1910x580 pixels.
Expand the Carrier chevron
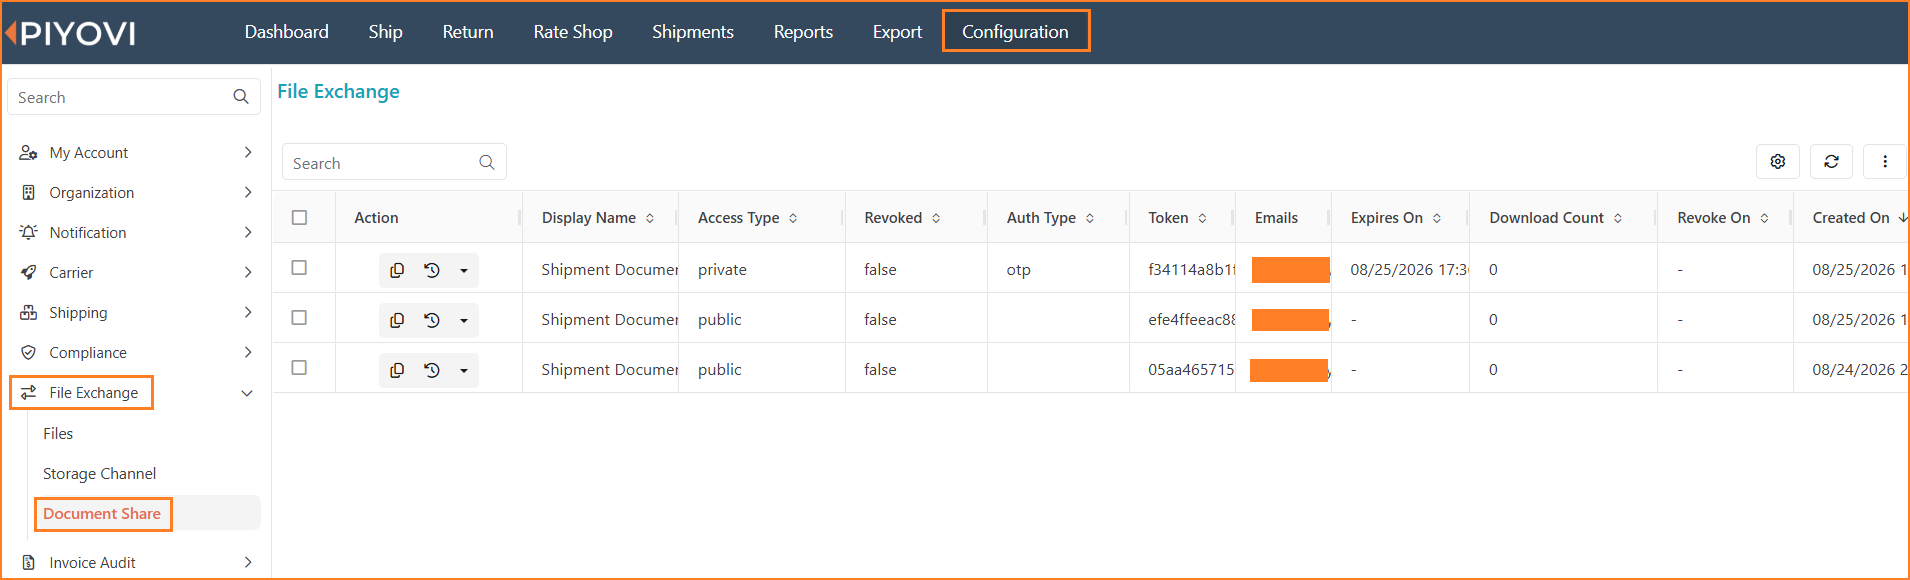(x=248, y=272)
